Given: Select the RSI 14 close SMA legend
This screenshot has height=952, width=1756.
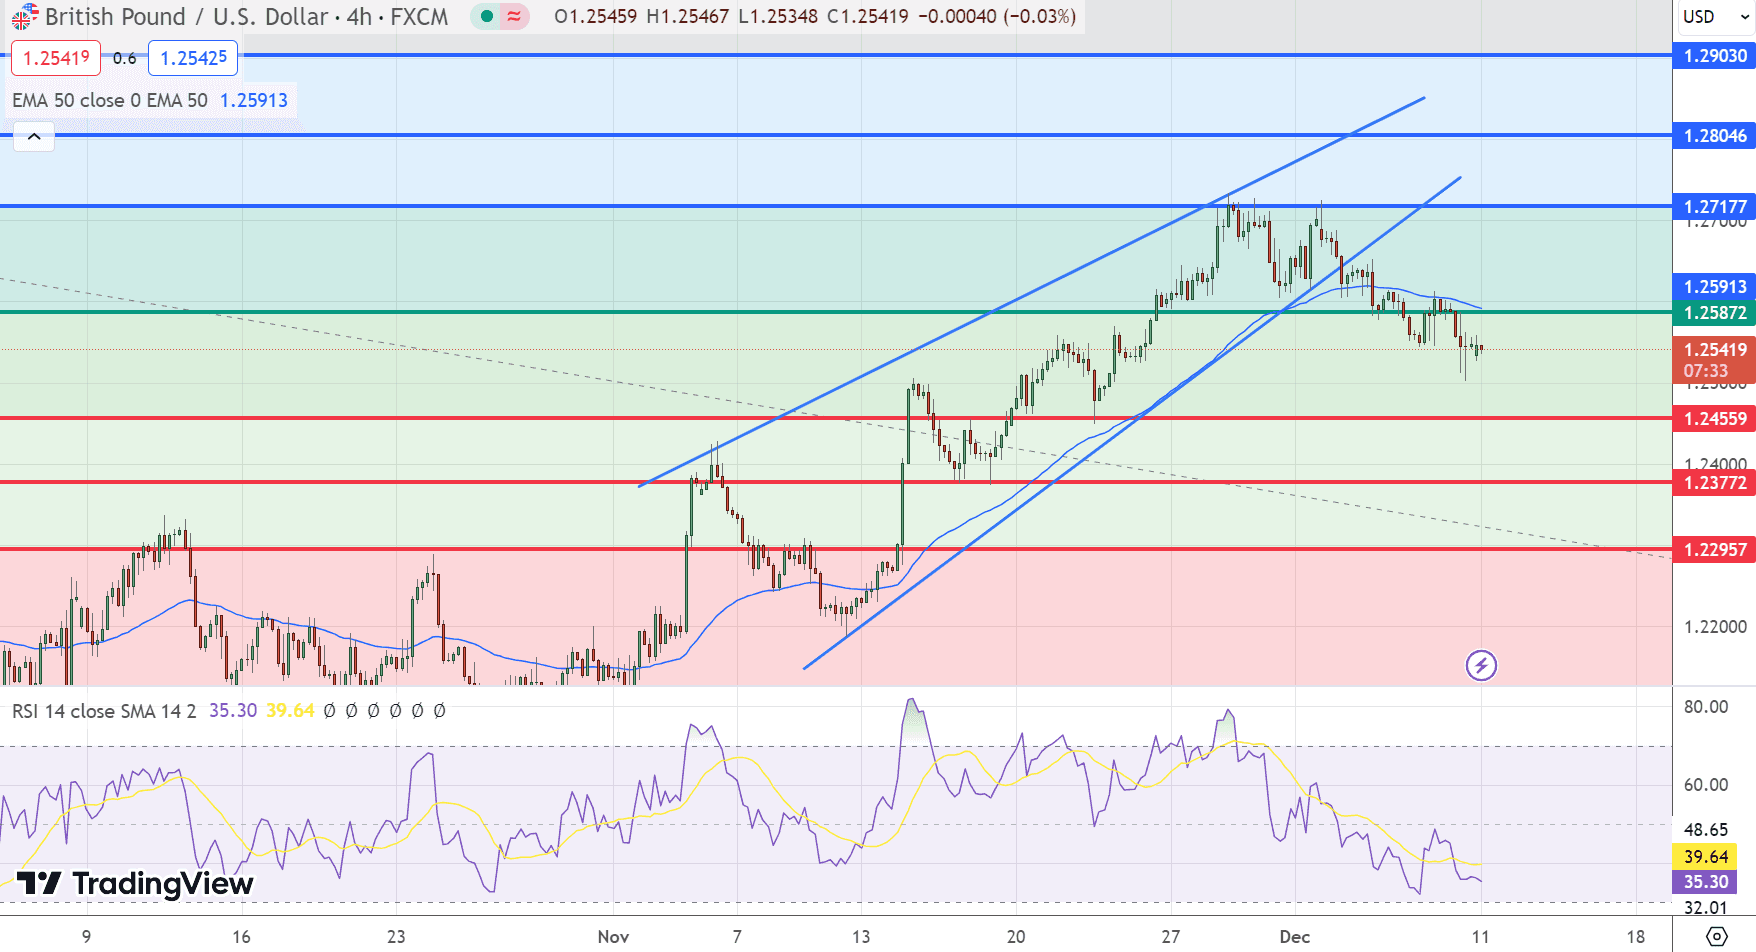Looking at the screenshot, I should (x=104, y=711).
